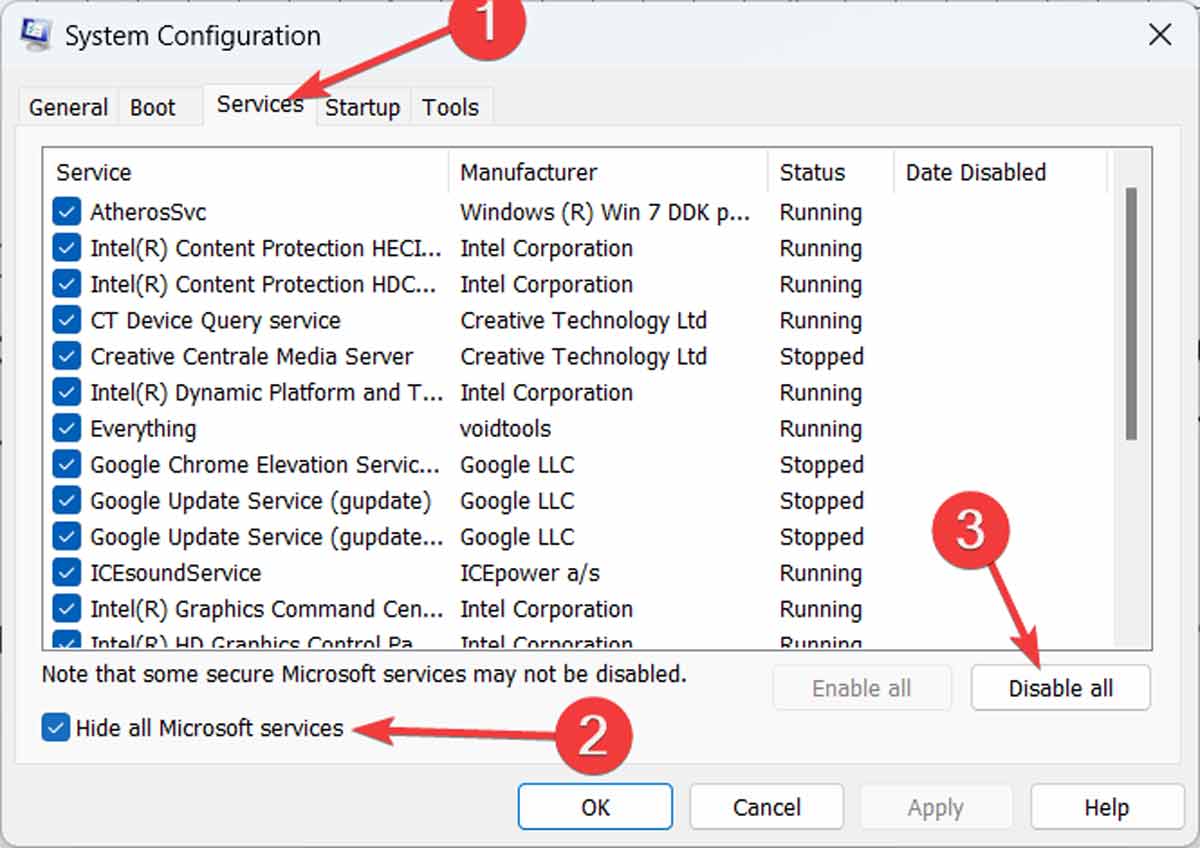Uncheck the AtherosSvc service
The height and width of the screenshot is (848, 1200).
(x=66, y=212)
